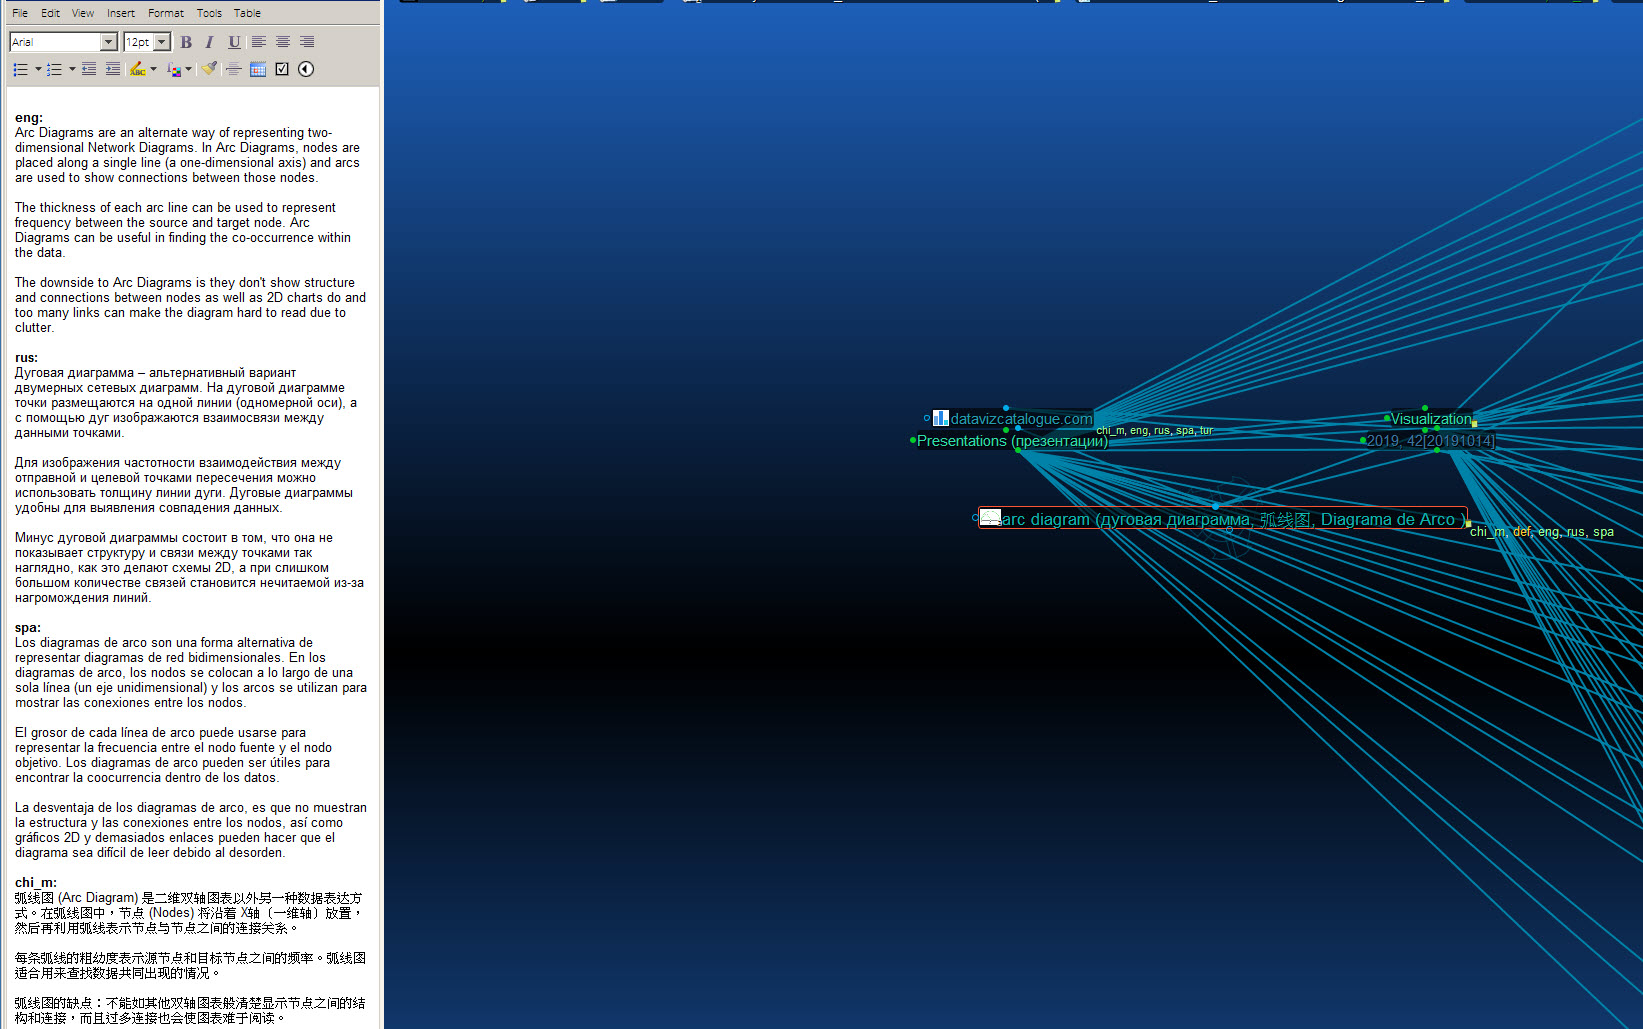Open the Tools menu
This screenshot has height=1029, width=1643.
point(209,12)
